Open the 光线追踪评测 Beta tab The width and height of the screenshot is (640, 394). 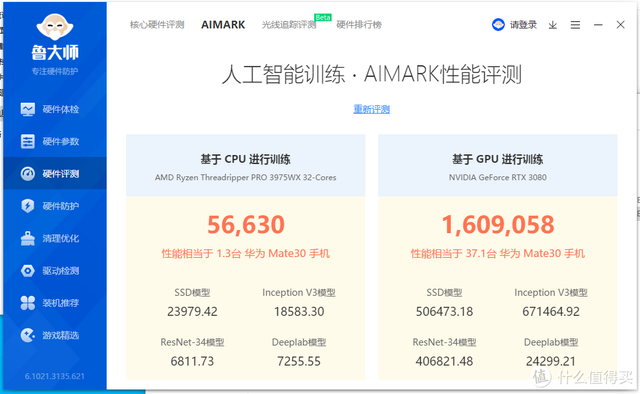pos(289,25)
